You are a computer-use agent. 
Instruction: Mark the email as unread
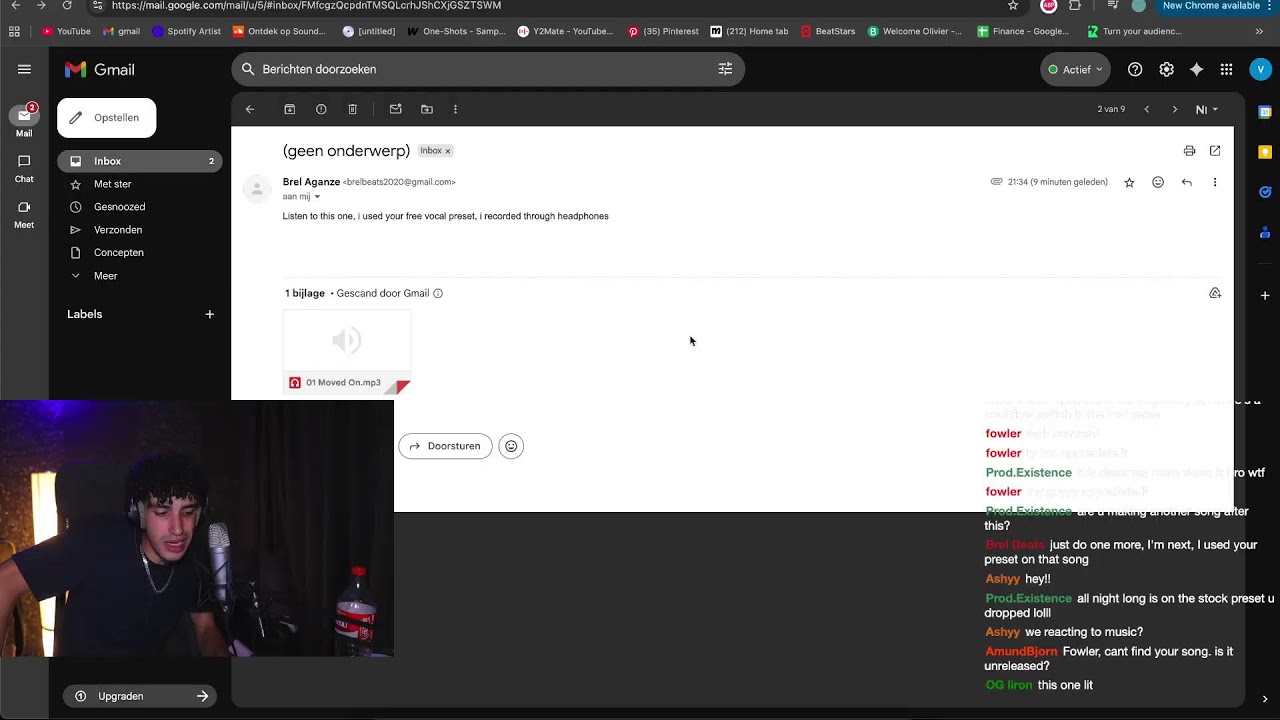coord(395,109)
